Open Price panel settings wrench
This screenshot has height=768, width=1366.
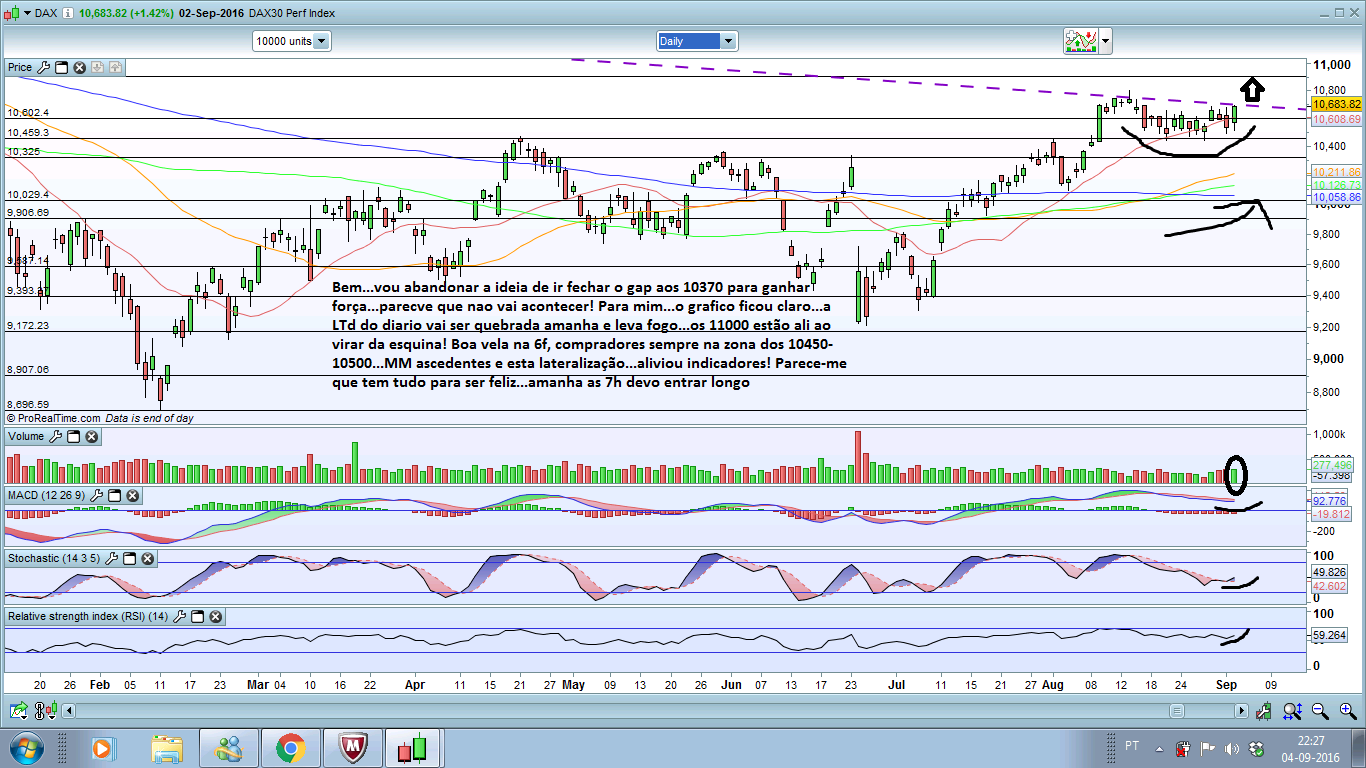43,68
